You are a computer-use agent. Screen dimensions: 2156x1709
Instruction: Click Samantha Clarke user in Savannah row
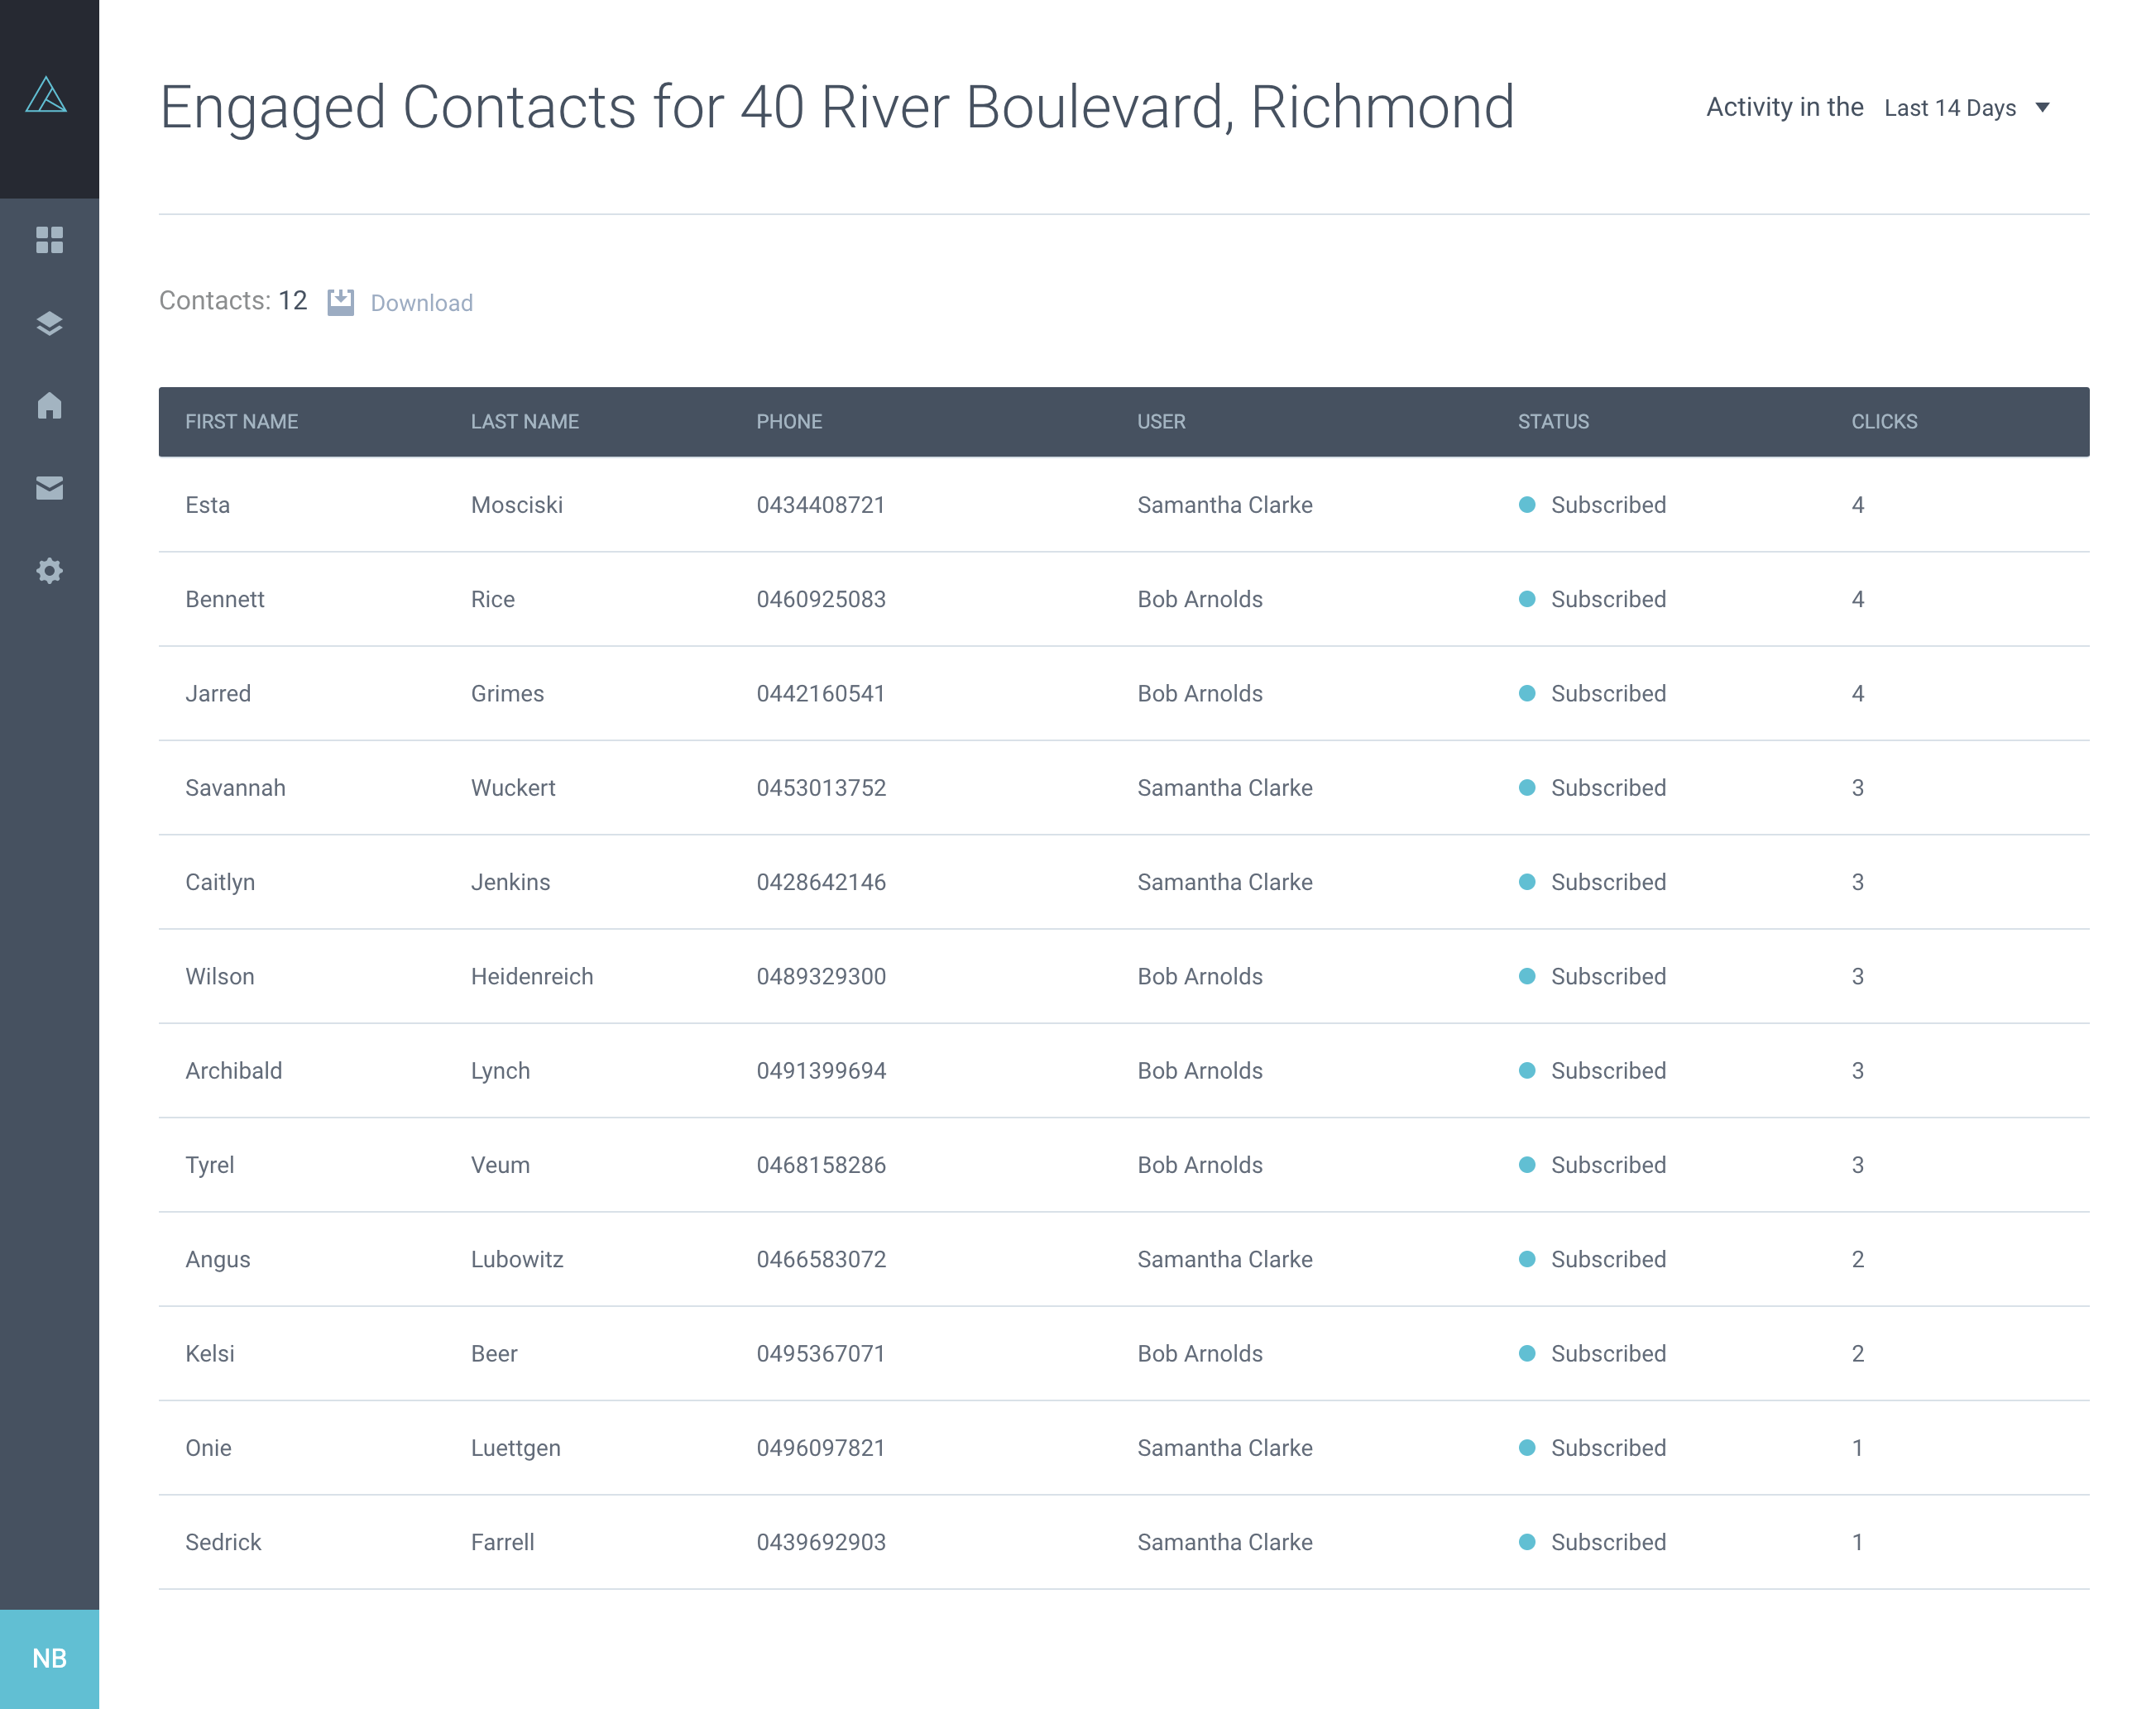click(1224, 788)
